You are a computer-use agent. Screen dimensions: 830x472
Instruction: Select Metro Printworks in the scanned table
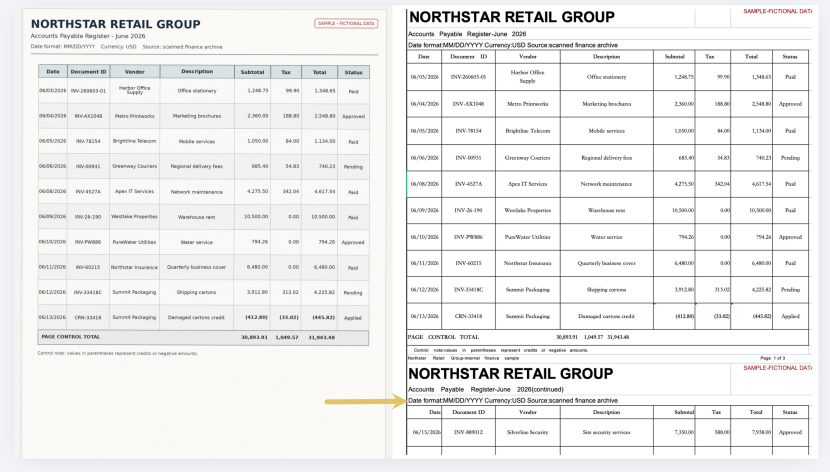pos(134,116)
